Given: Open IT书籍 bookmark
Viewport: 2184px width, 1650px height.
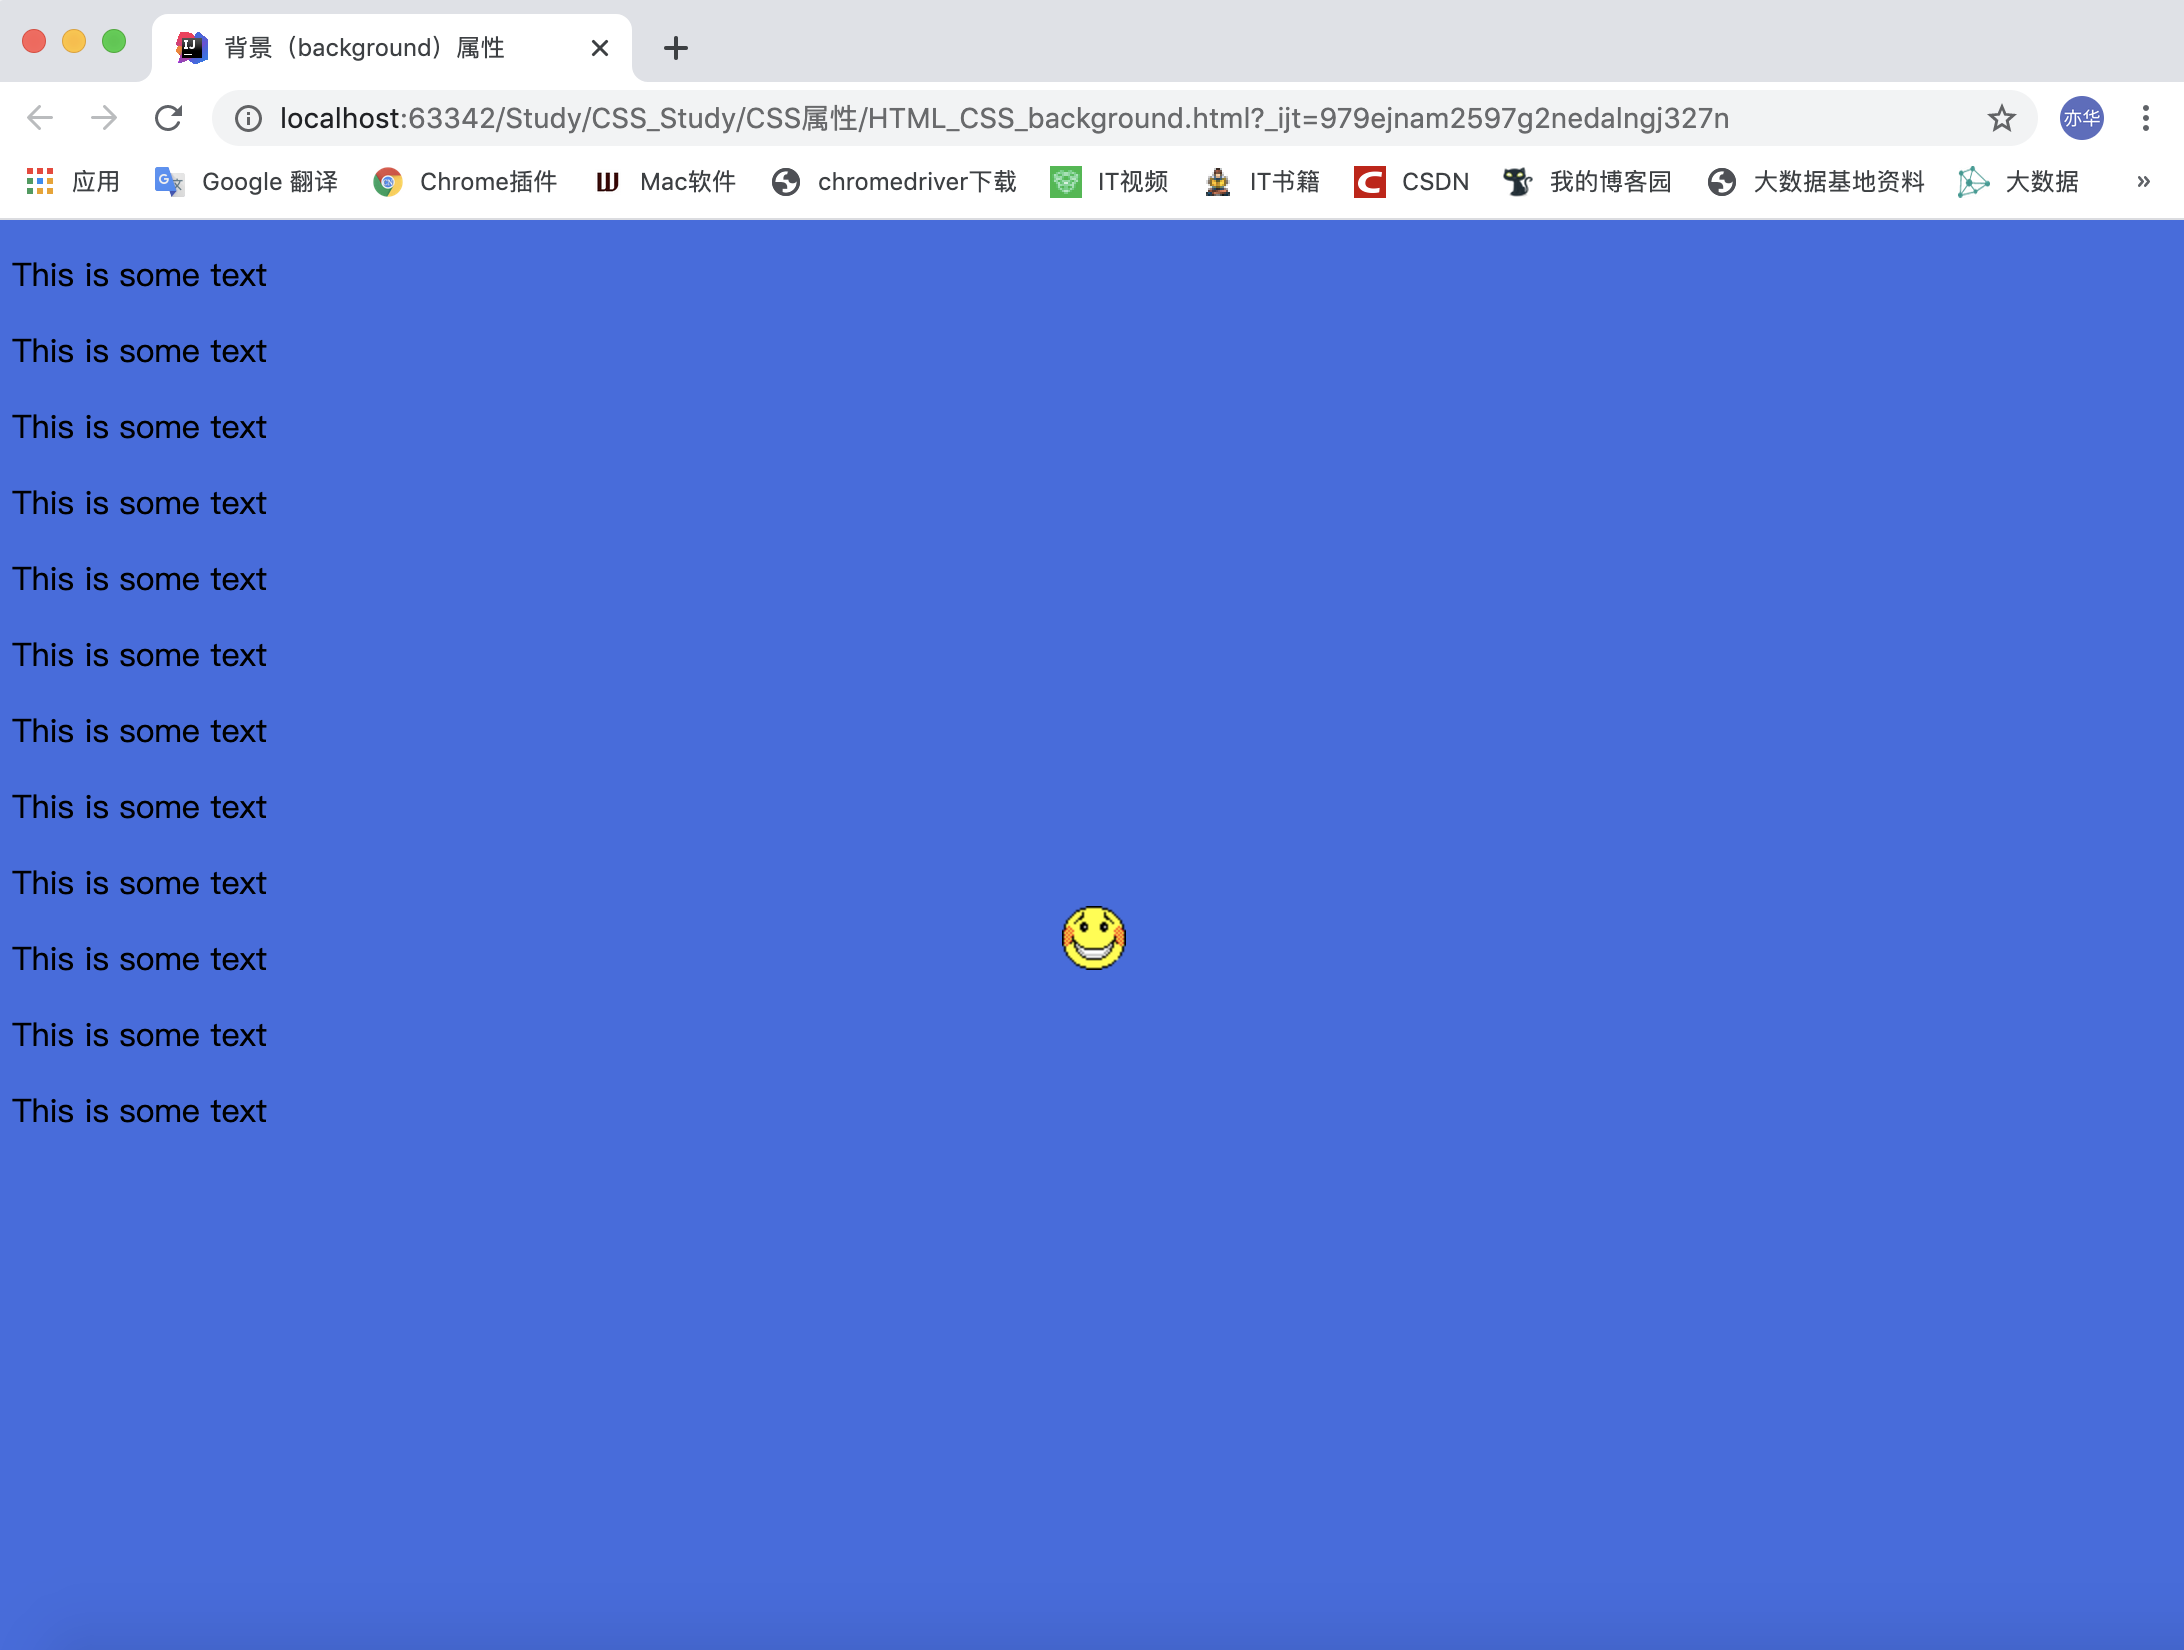Looking at the screenshot, I should pyautogui.click(x=1262, y=182).
